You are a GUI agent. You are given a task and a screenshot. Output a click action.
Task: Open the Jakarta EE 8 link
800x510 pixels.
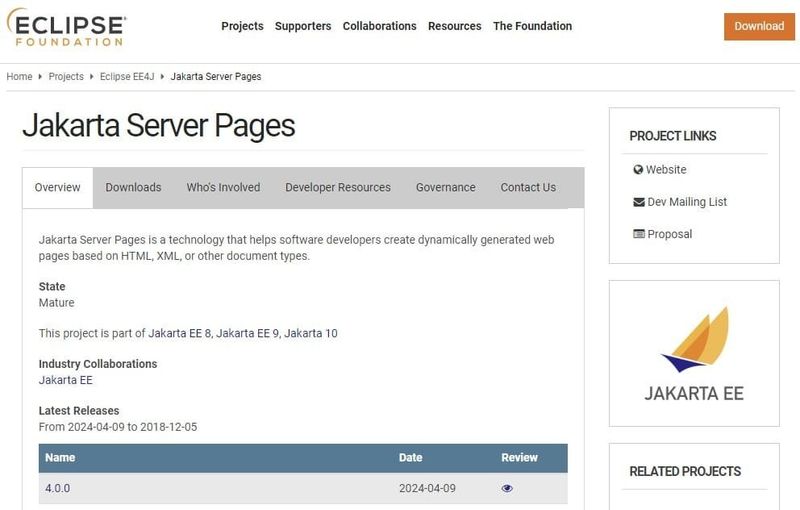click(x=180, y=334)
